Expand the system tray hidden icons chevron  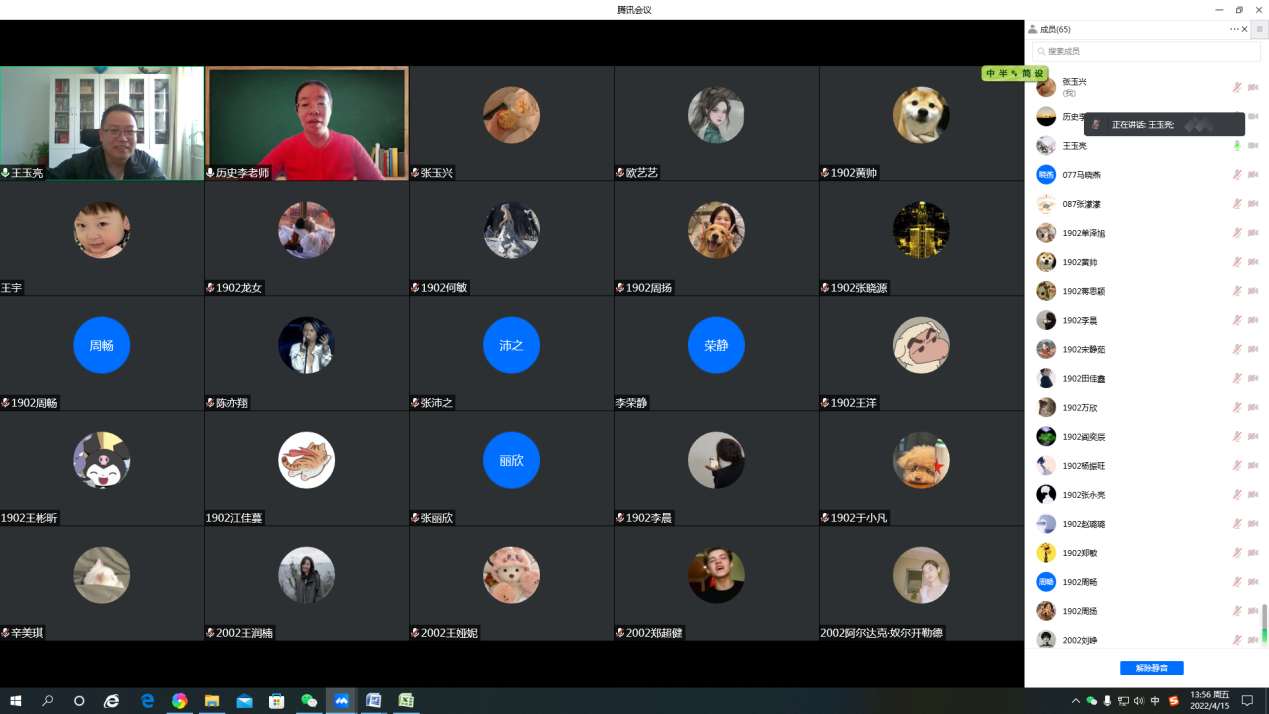(x=1076, y=701)
